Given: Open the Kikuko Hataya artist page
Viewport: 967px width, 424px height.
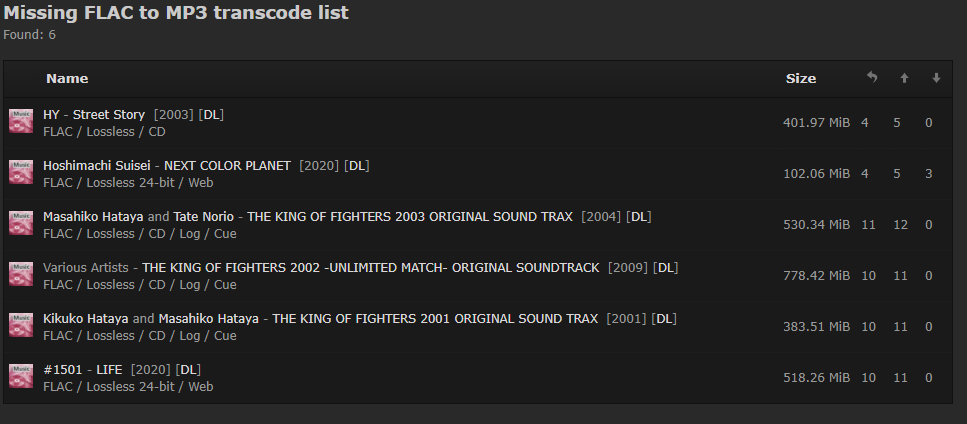Looking at the screenshot, I should [x=86, y=318].
